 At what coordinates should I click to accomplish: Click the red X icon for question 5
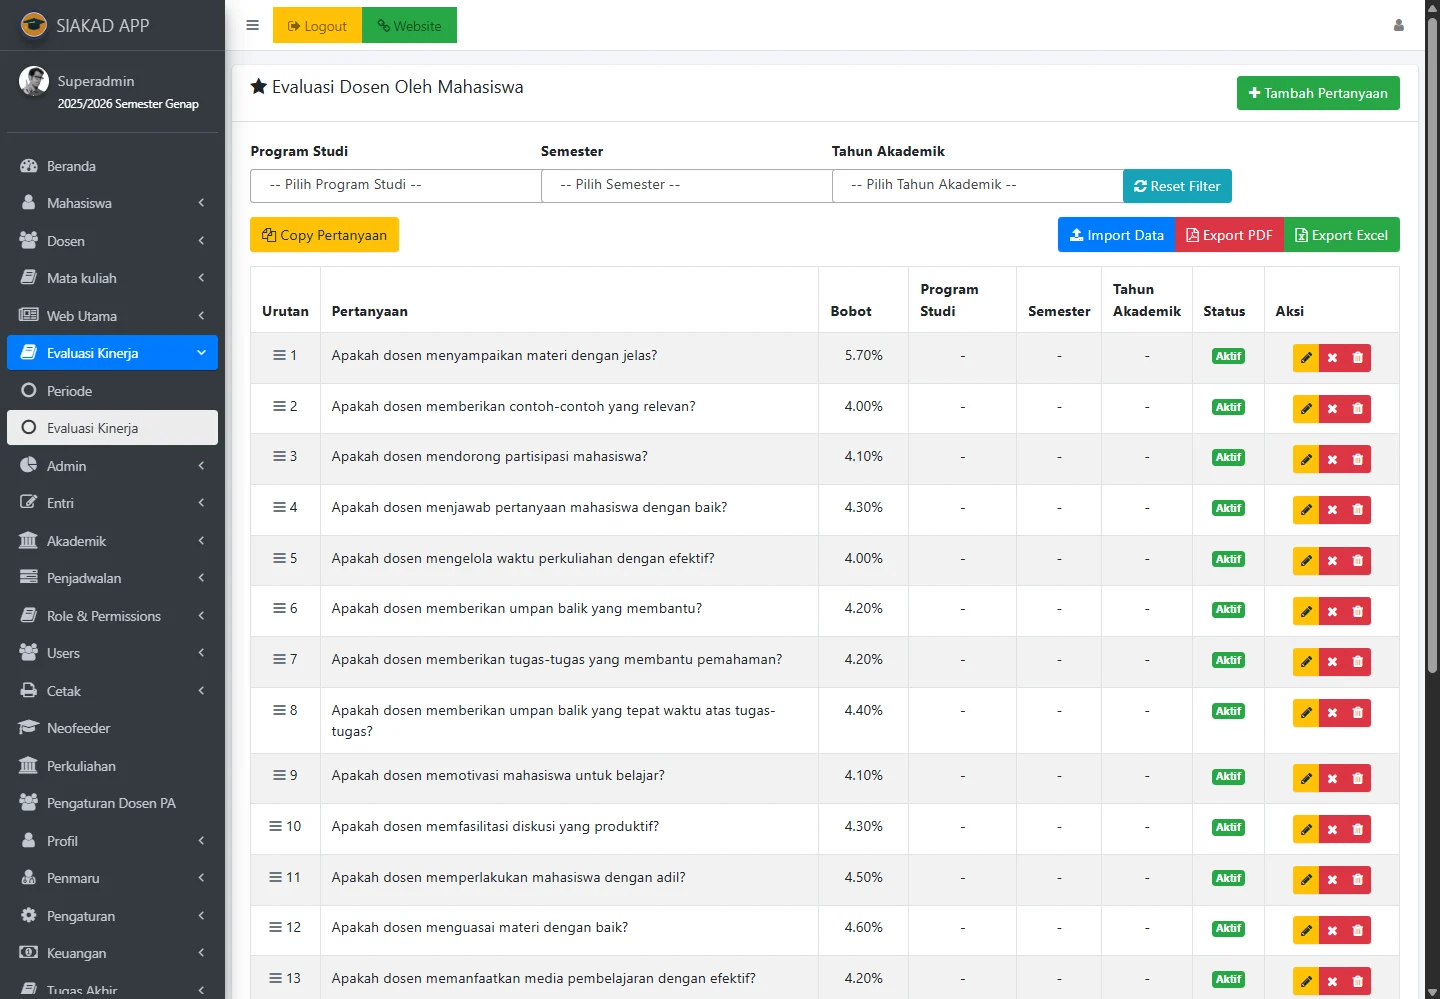click(x=1332, y=561)
